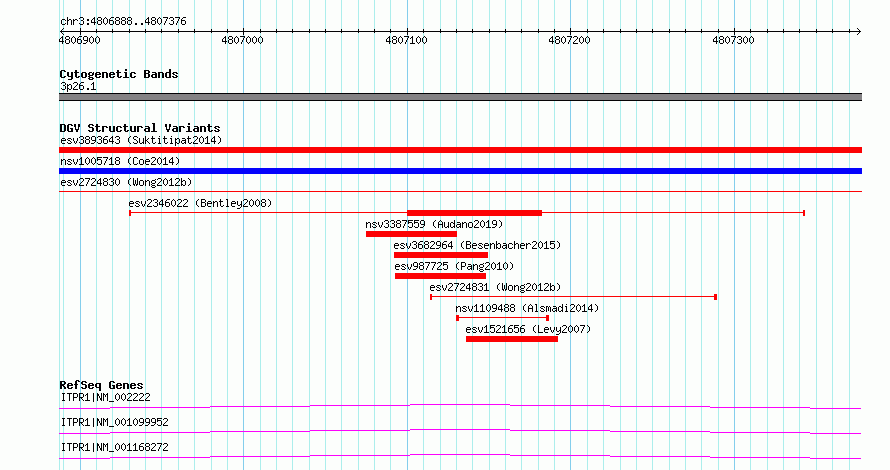
Task: Click the 3p26.1 band label
Action: pos(78,86)
